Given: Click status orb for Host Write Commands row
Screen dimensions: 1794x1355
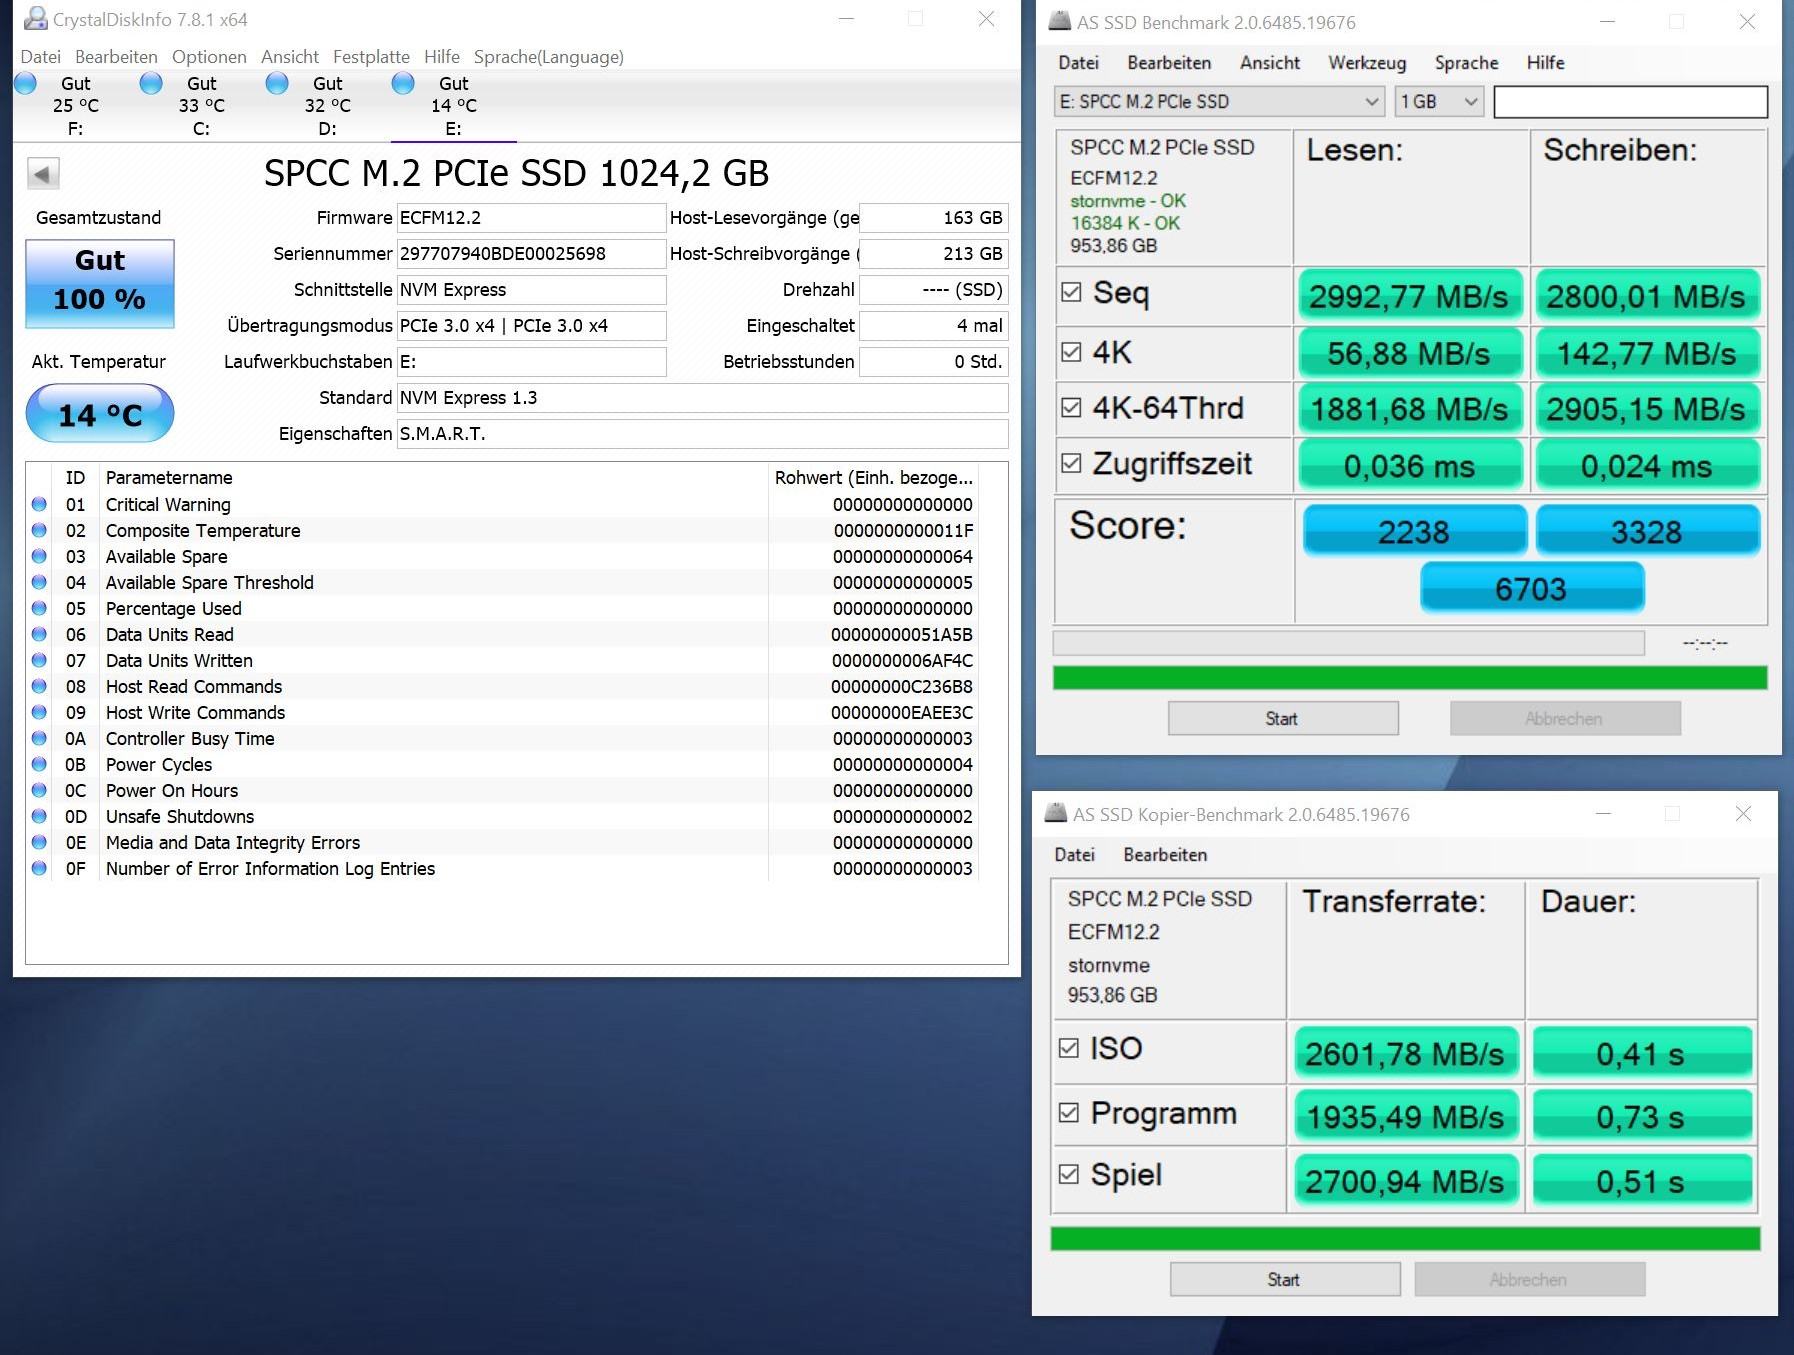Looking at the screenshot, I should click(x=39, y=712).
